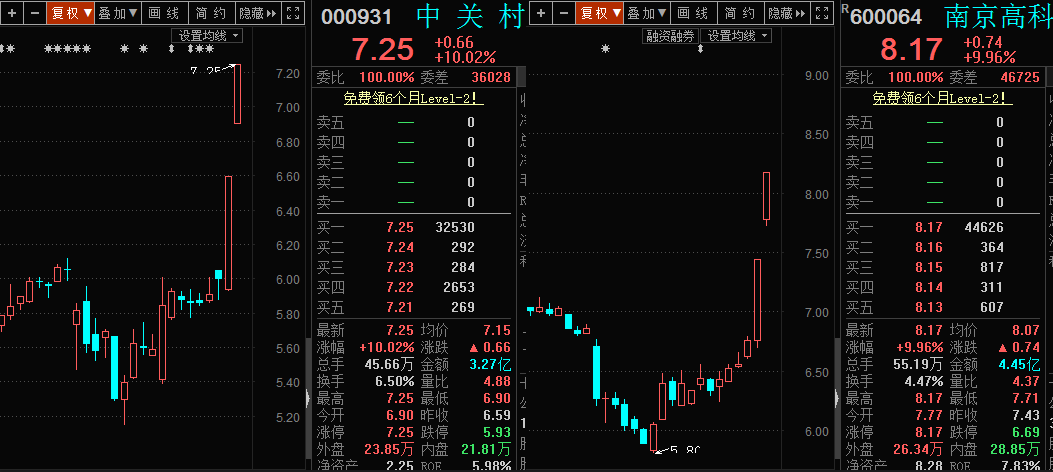
Task: Maximize the 南京高科 chart using fullscreen icon
Action: pos(822,13)
